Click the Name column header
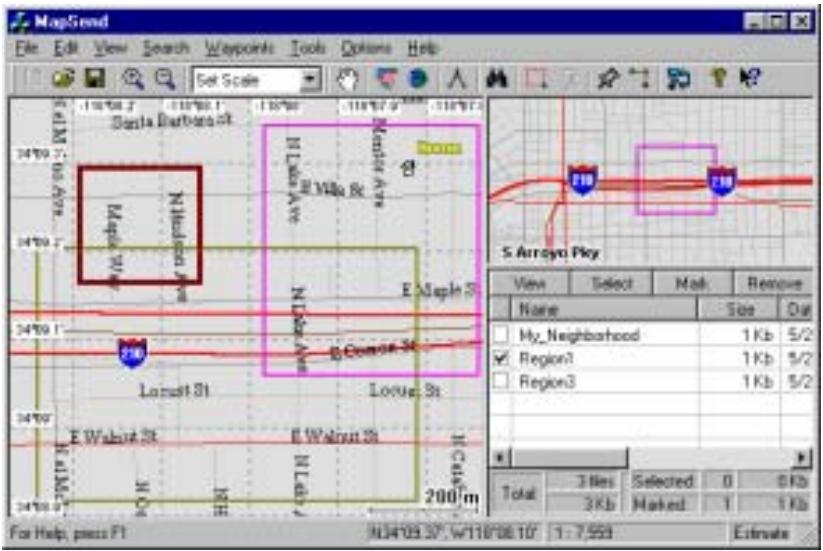The height and width of the screenshot is (551, 823). pyautogui.click(x=604, y=309)
